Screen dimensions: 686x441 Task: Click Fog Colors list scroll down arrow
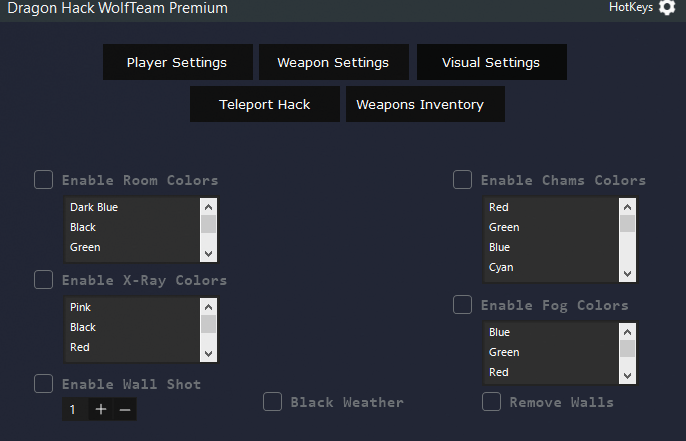[627, 376]
